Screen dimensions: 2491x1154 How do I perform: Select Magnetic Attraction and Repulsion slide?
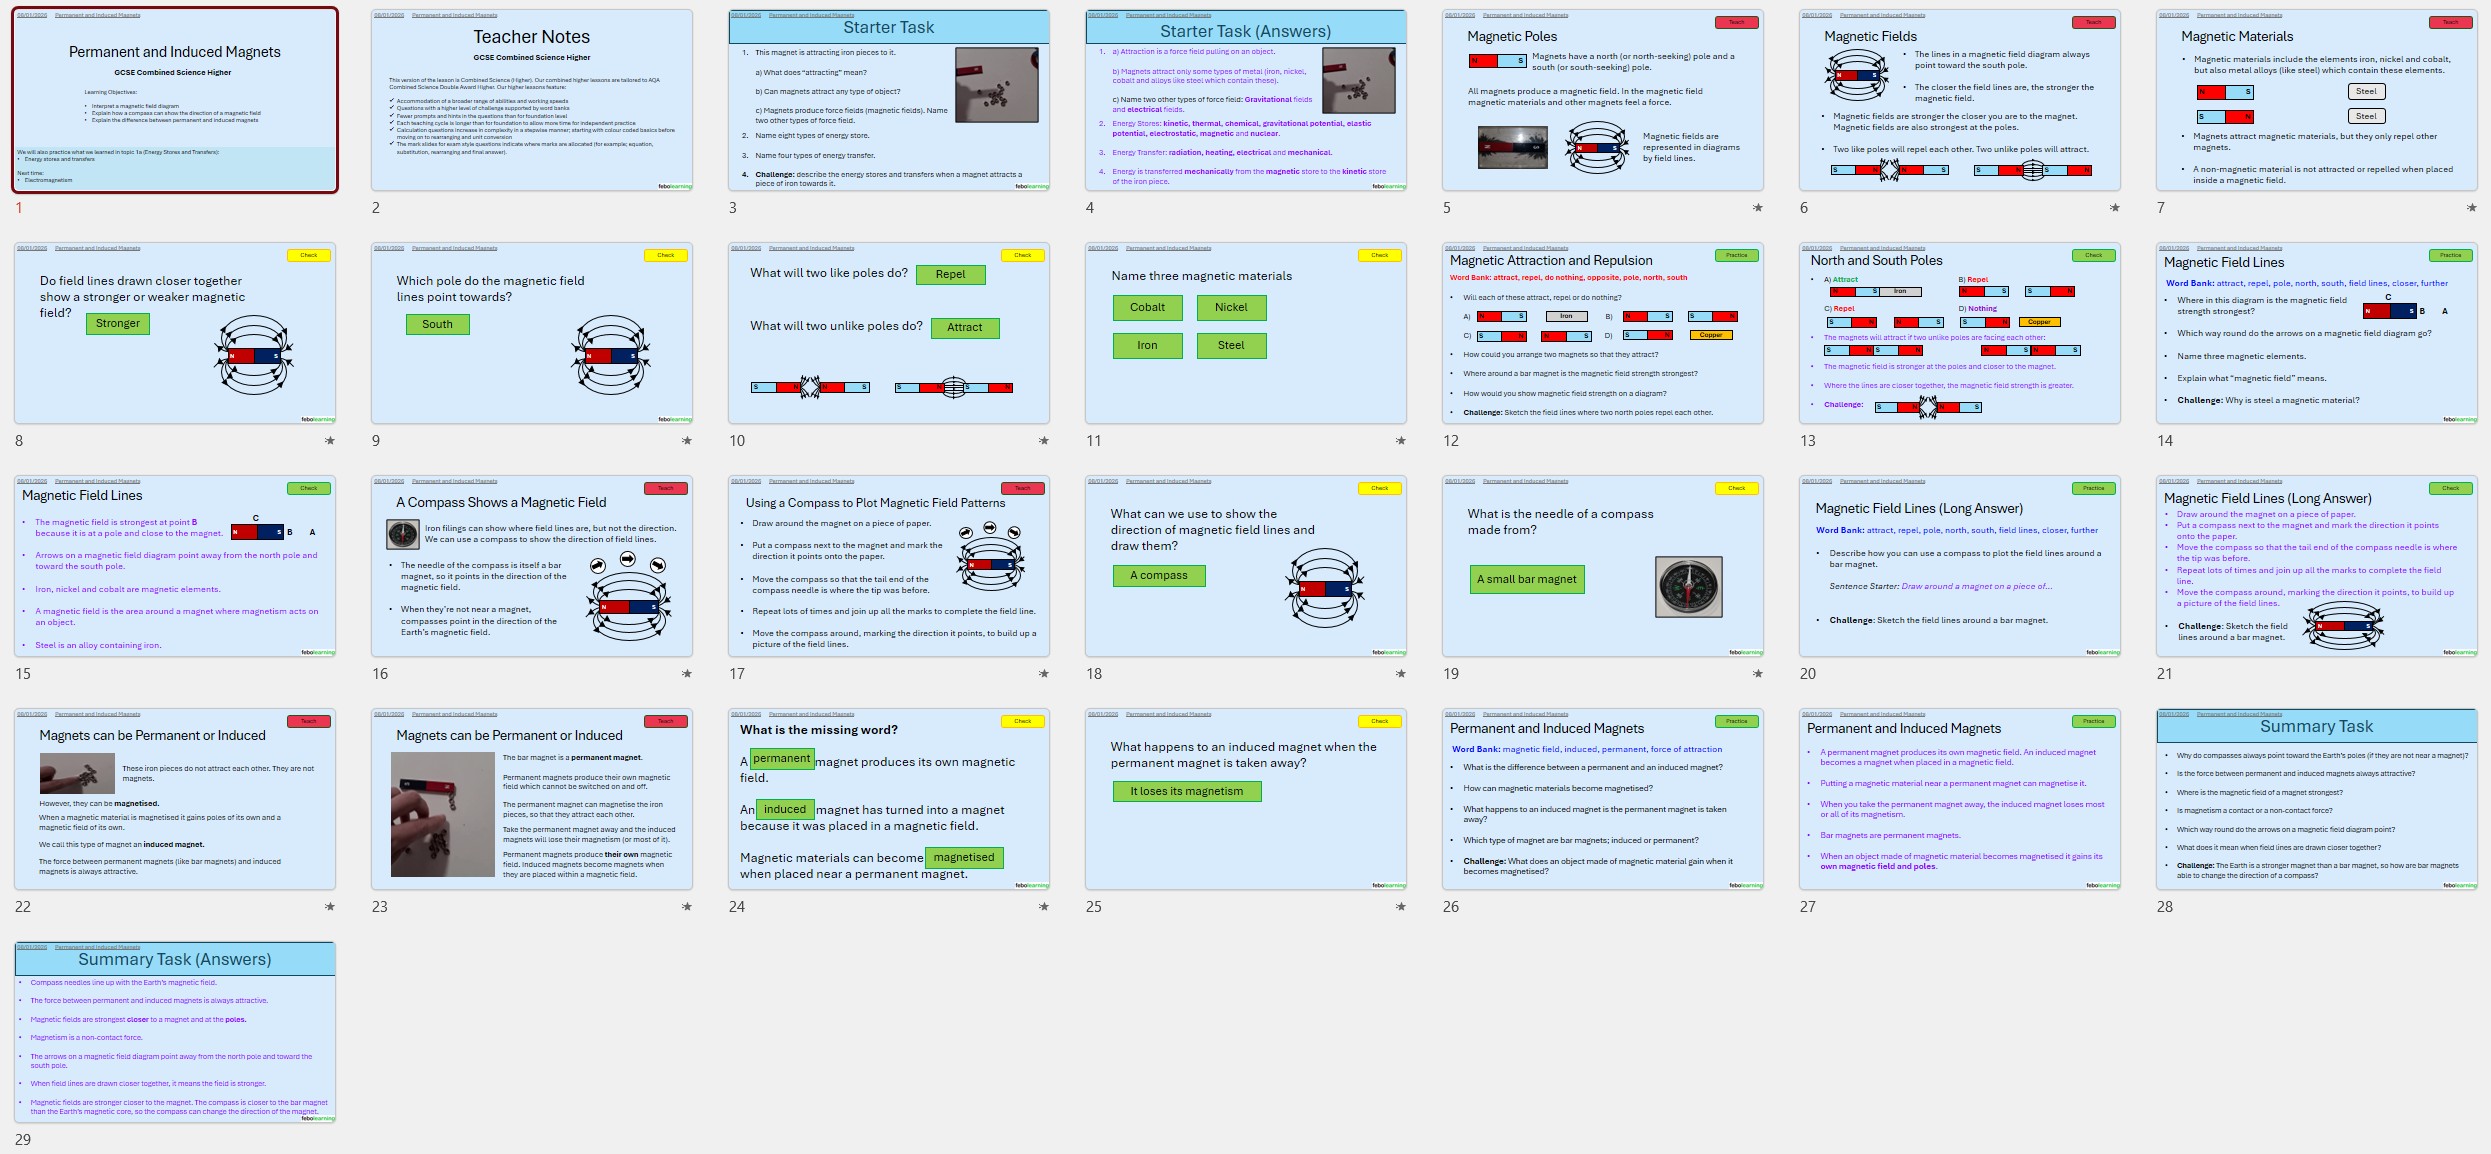point(1602,333)
